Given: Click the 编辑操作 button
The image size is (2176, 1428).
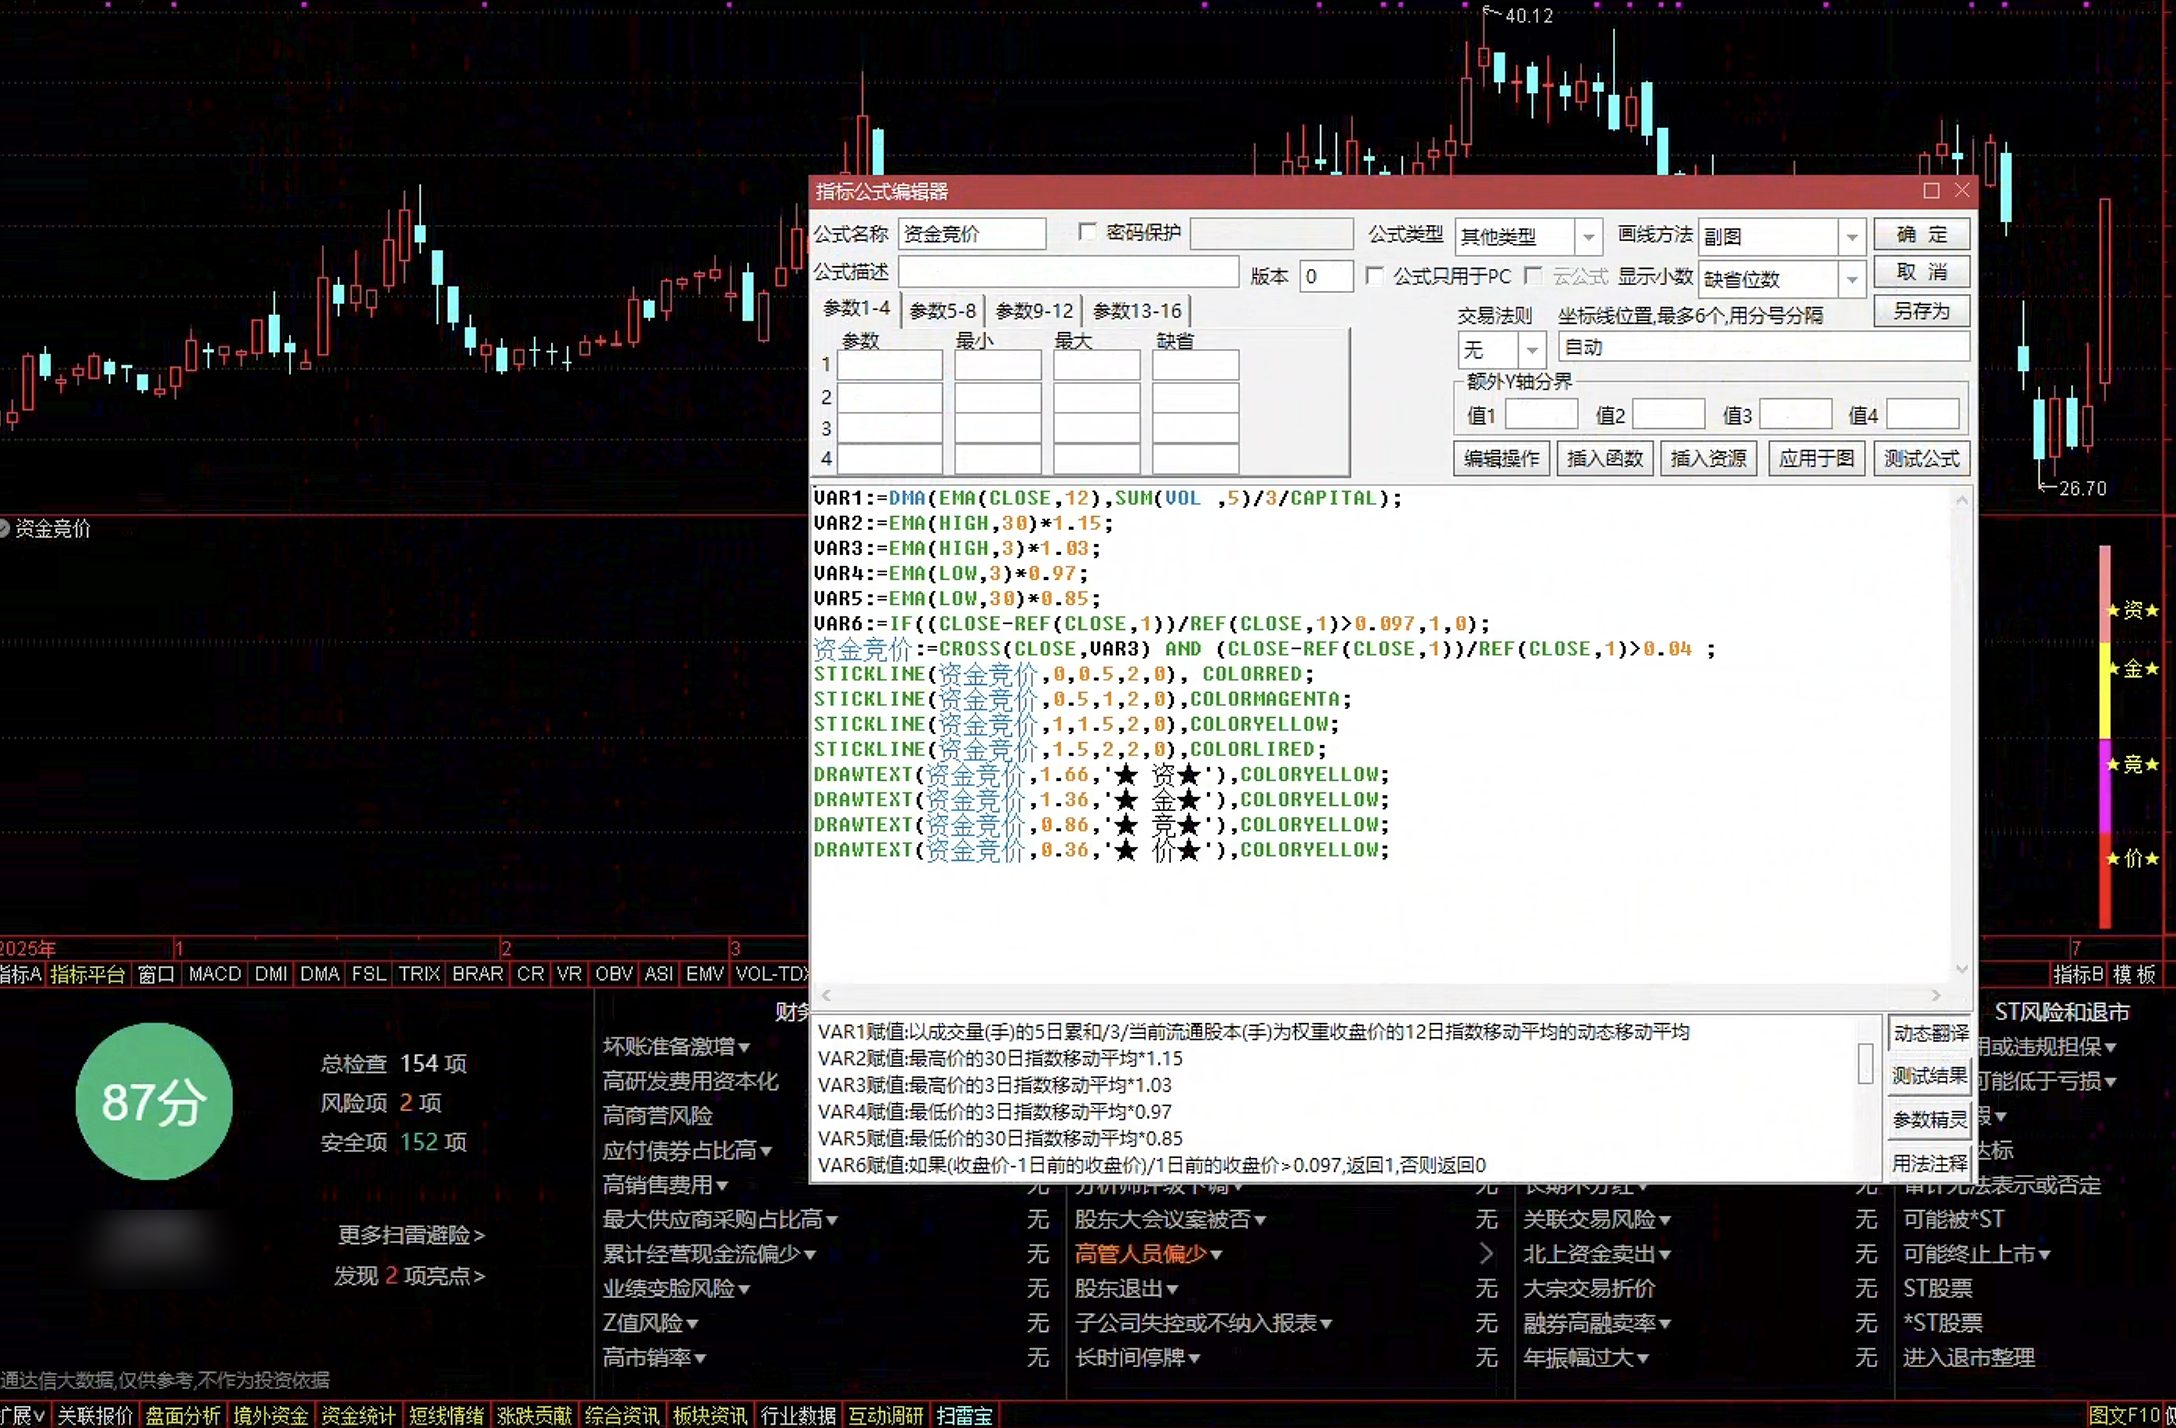Looking at the screenshot, I should click(1500, 458).
